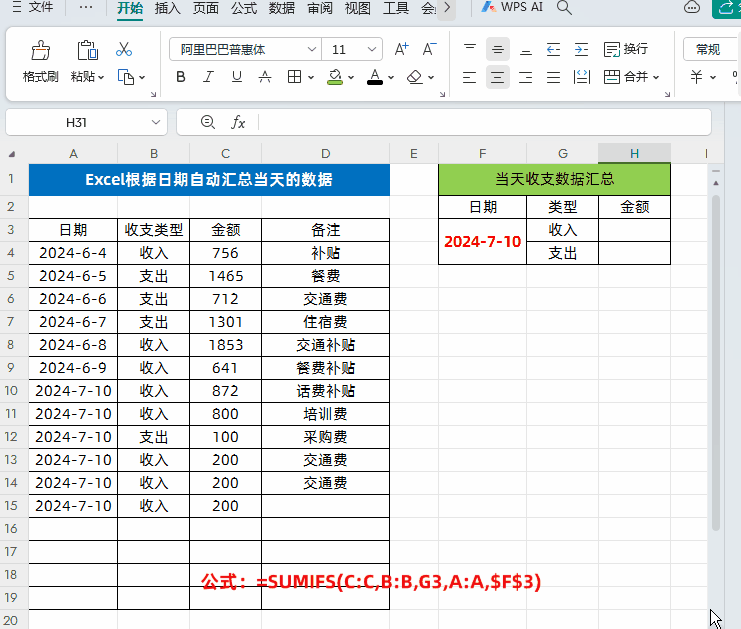Viewport: 741px width, 629px height.
Task: Click the search magnifier icon
Action: click(564, 8)
